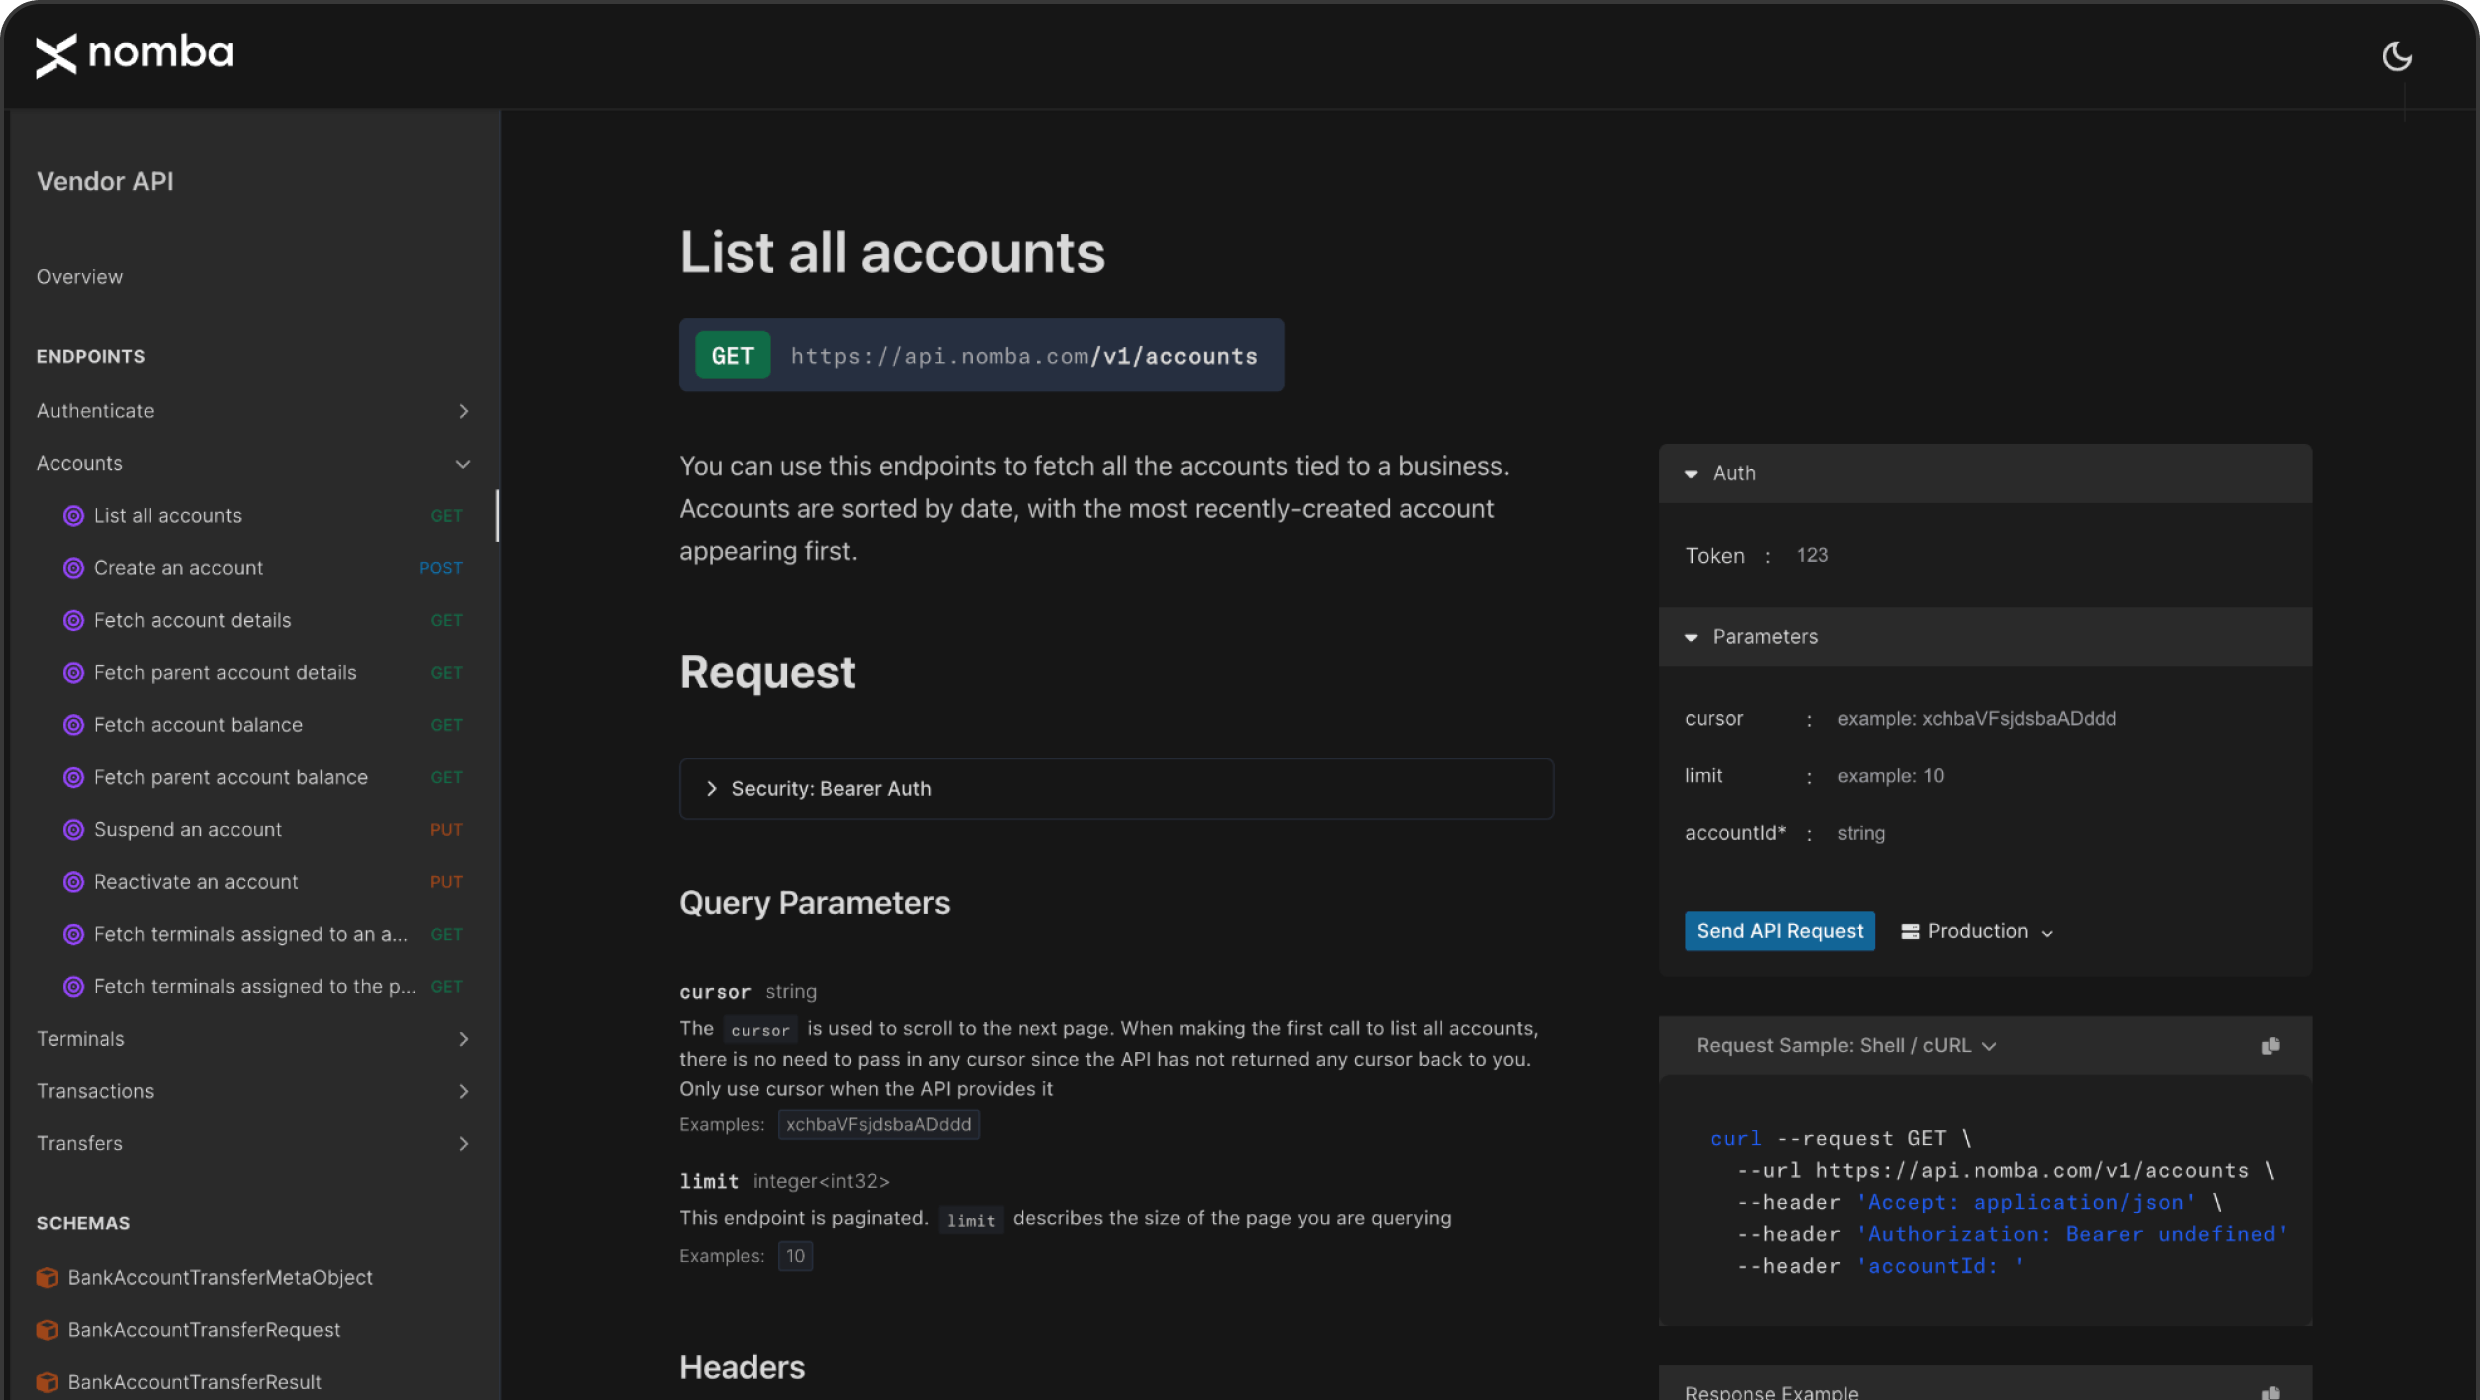Click the icon beside Fetch parent account balance
This screenshot has height=1400, width=2480.
coord(73,777)
